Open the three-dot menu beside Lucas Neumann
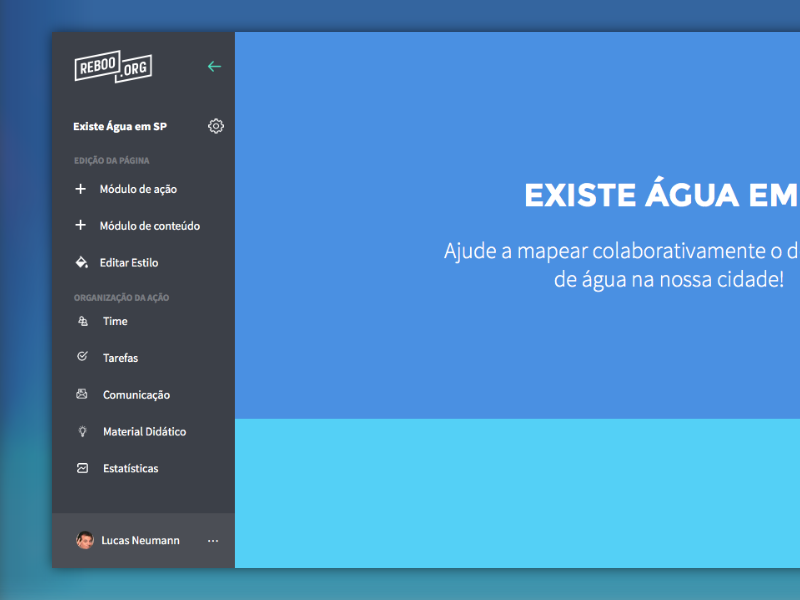The height and width of the screenshot is (600, 800). click(x=212, y=540)
